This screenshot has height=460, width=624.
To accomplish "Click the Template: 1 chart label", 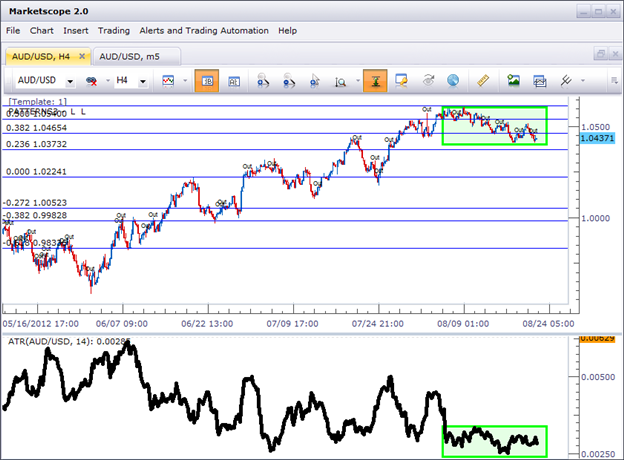I will 37,101.
